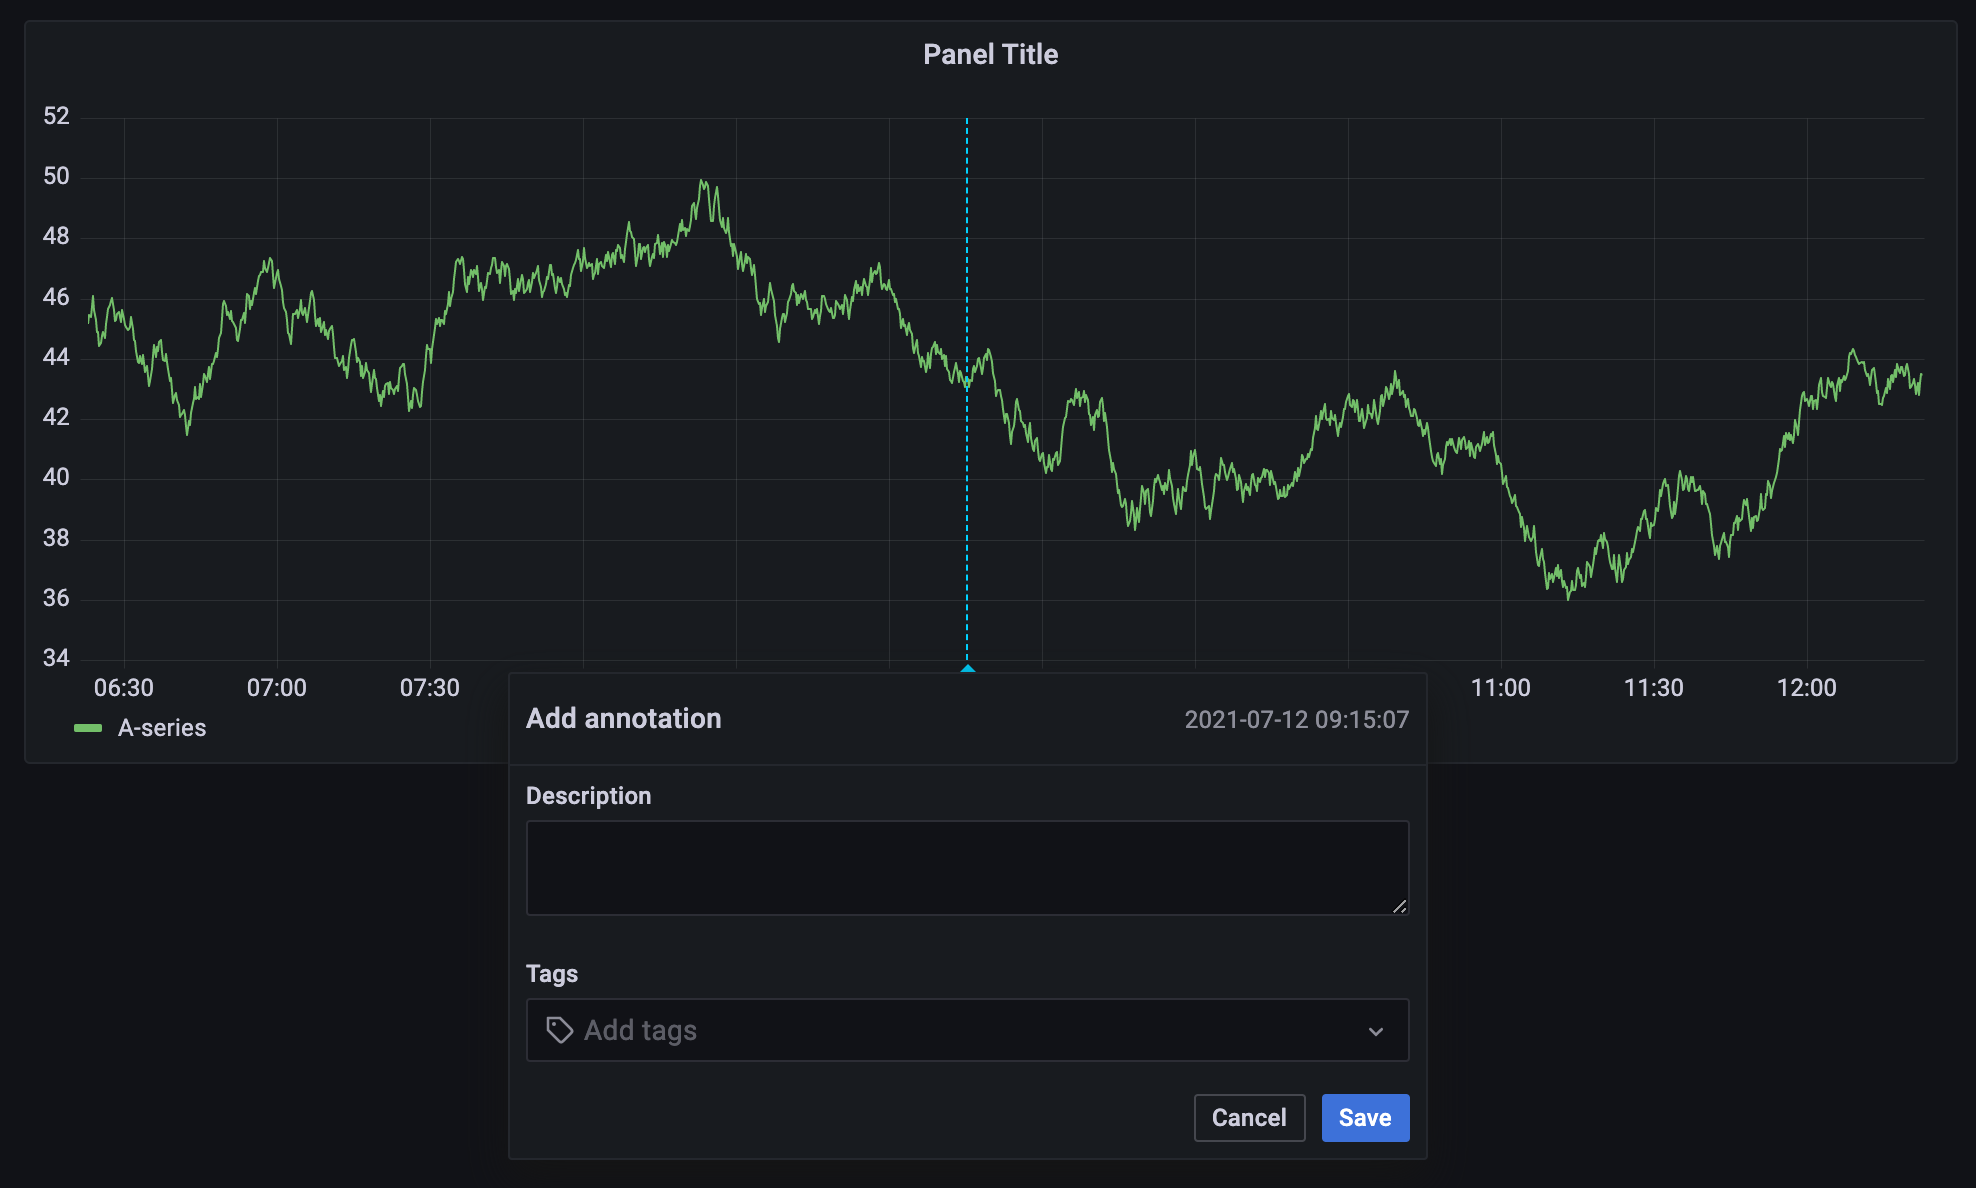Click the annotation timestamp 2021-07-12 09:15:07

point(1296,720)
